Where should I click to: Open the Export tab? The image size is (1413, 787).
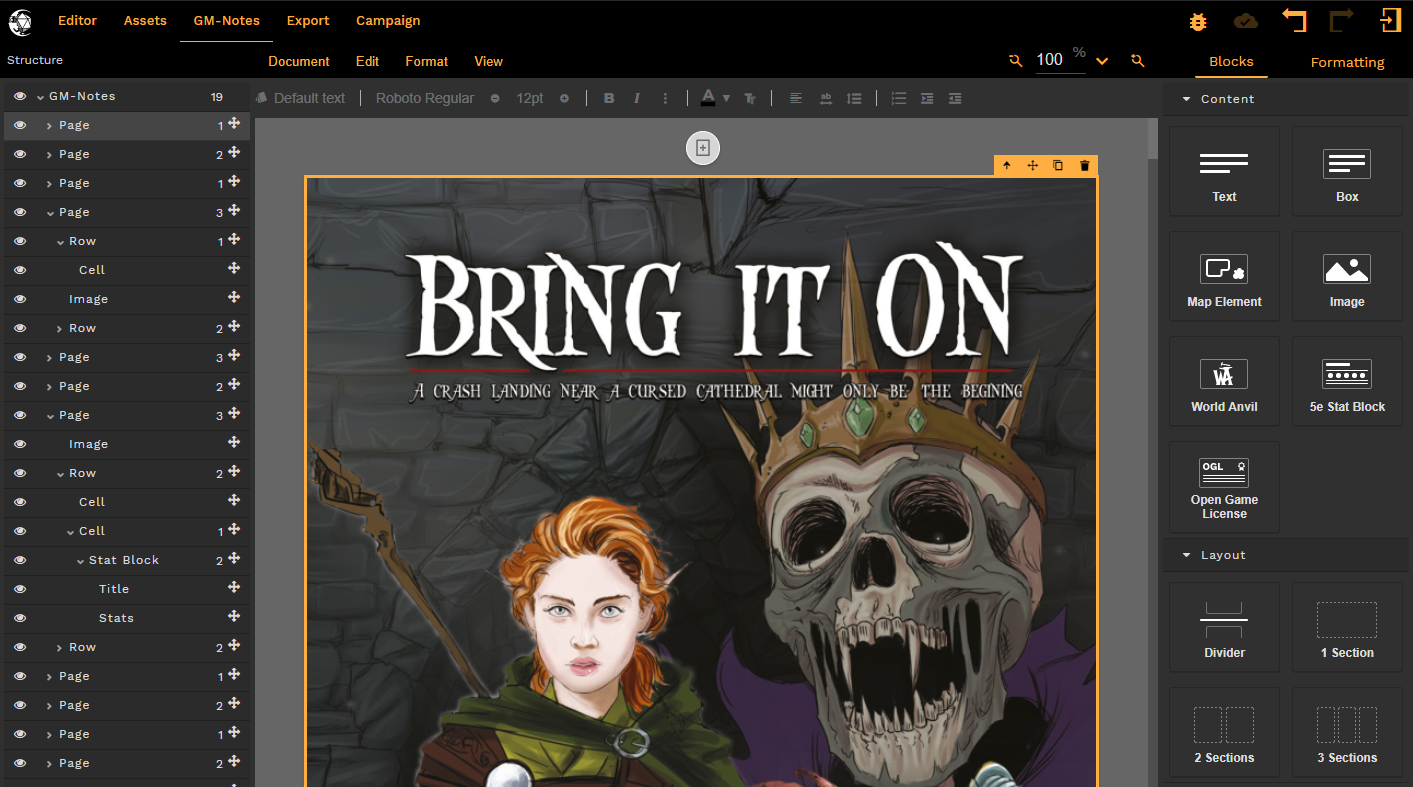[308, 20]
